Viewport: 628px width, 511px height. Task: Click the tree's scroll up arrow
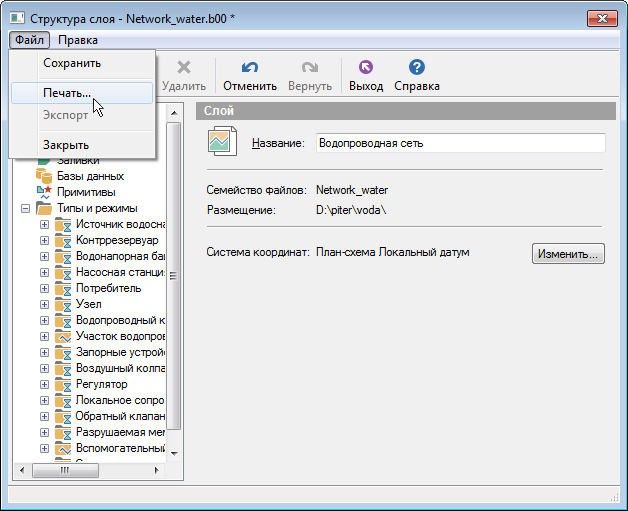[x=174, y=113]
